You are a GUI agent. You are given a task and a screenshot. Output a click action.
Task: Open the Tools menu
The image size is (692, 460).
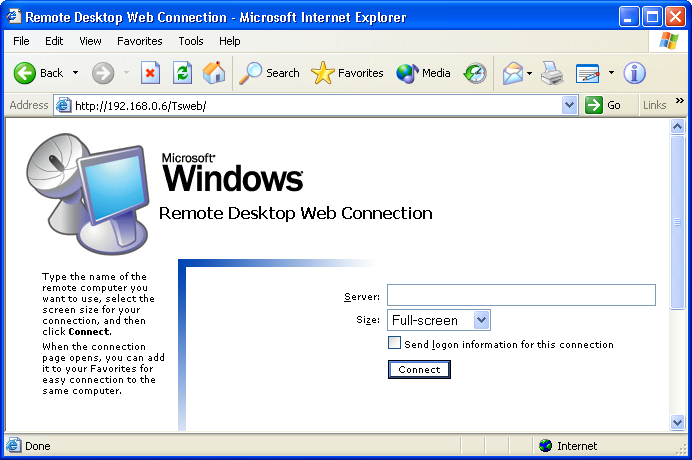coord(191,41)
